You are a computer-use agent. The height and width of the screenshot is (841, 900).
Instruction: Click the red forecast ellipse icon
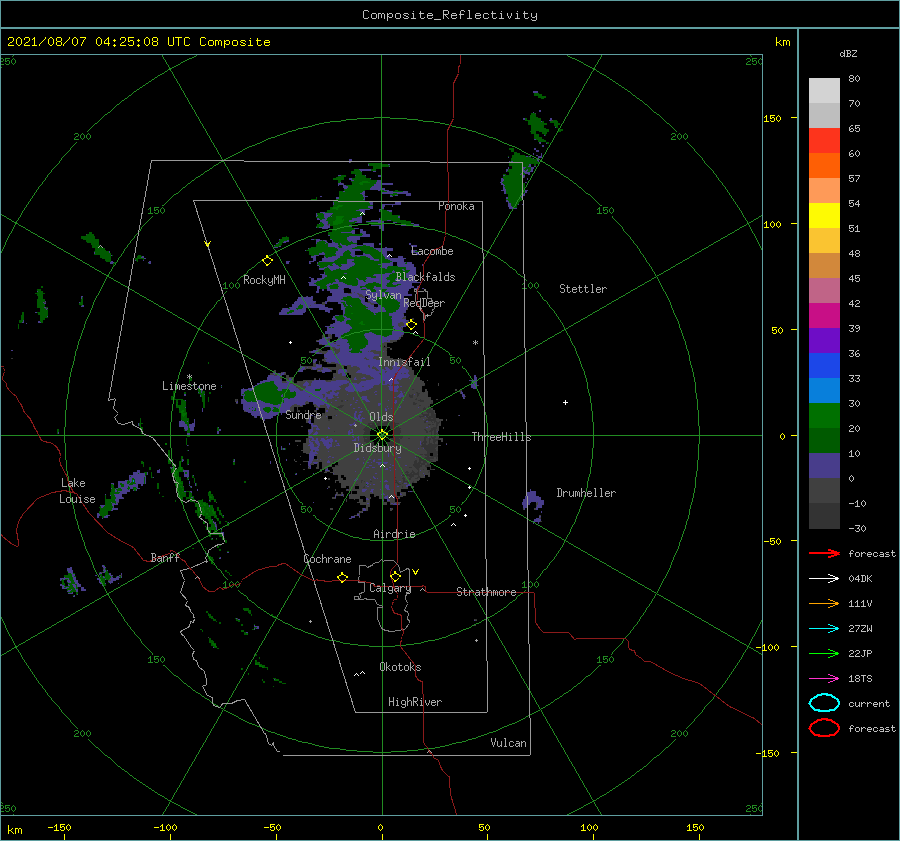(824, 728)
